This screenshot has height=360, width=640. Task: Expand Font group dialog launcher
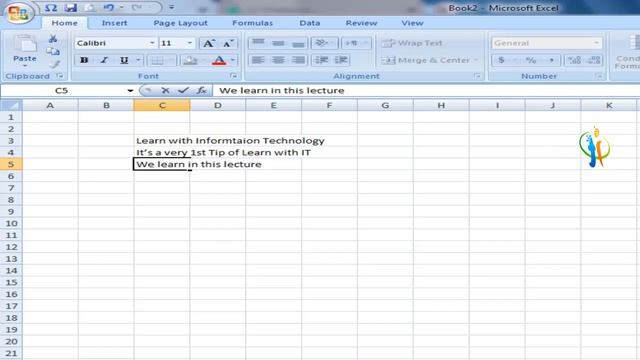click(x=233, y=76)
